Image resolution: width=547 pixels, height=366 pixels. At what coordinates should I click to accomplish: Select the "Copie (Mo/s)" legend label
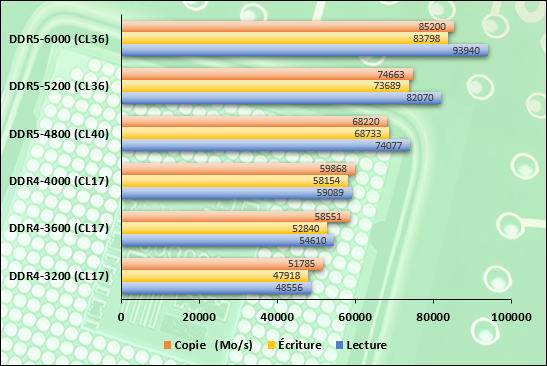pyautogui.click(x=213, y=345)
